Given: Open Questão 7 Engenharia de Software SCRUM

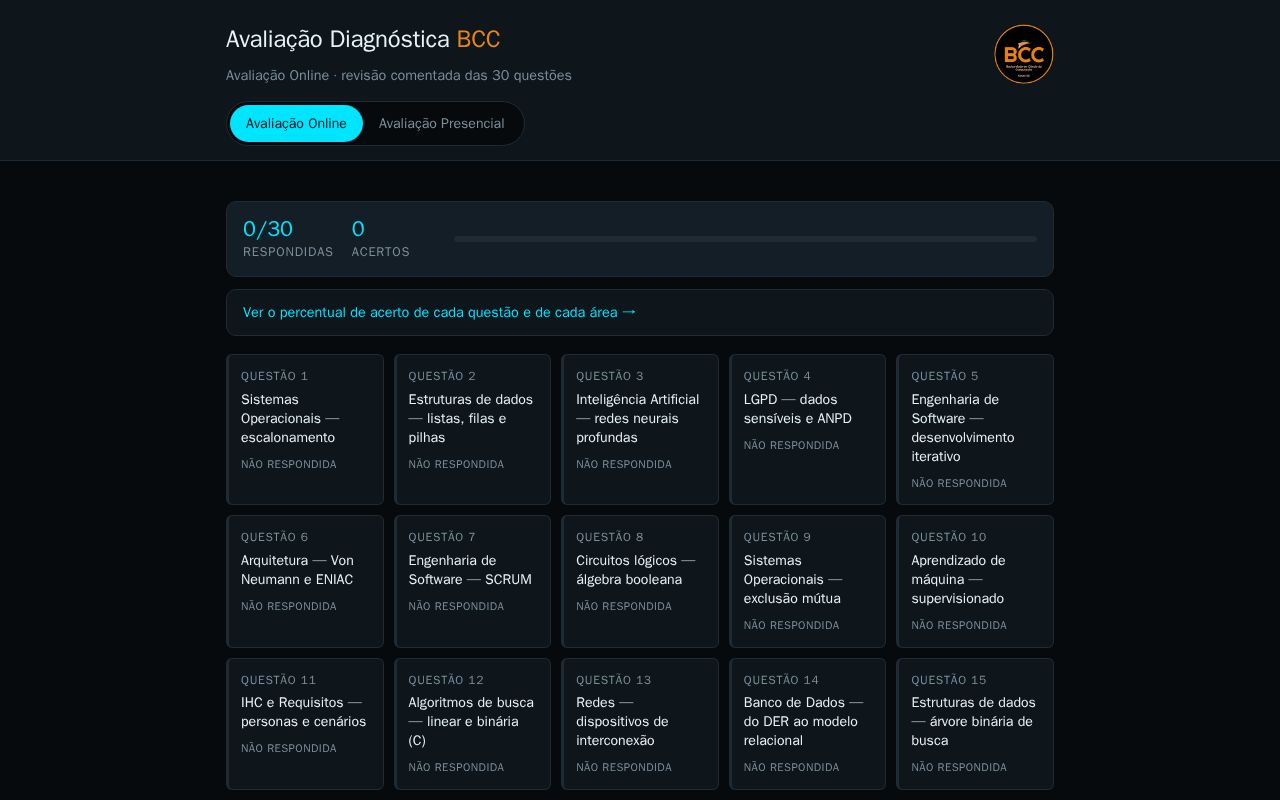Looking at the screenshot, I should pyautogui.click(x=473, y=581).
